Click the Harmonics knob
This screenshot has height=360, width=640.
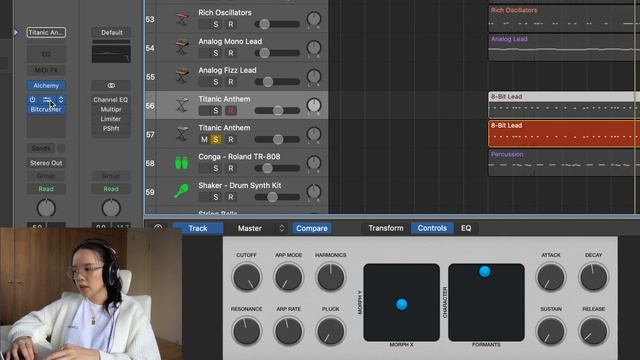coord(331,277)
